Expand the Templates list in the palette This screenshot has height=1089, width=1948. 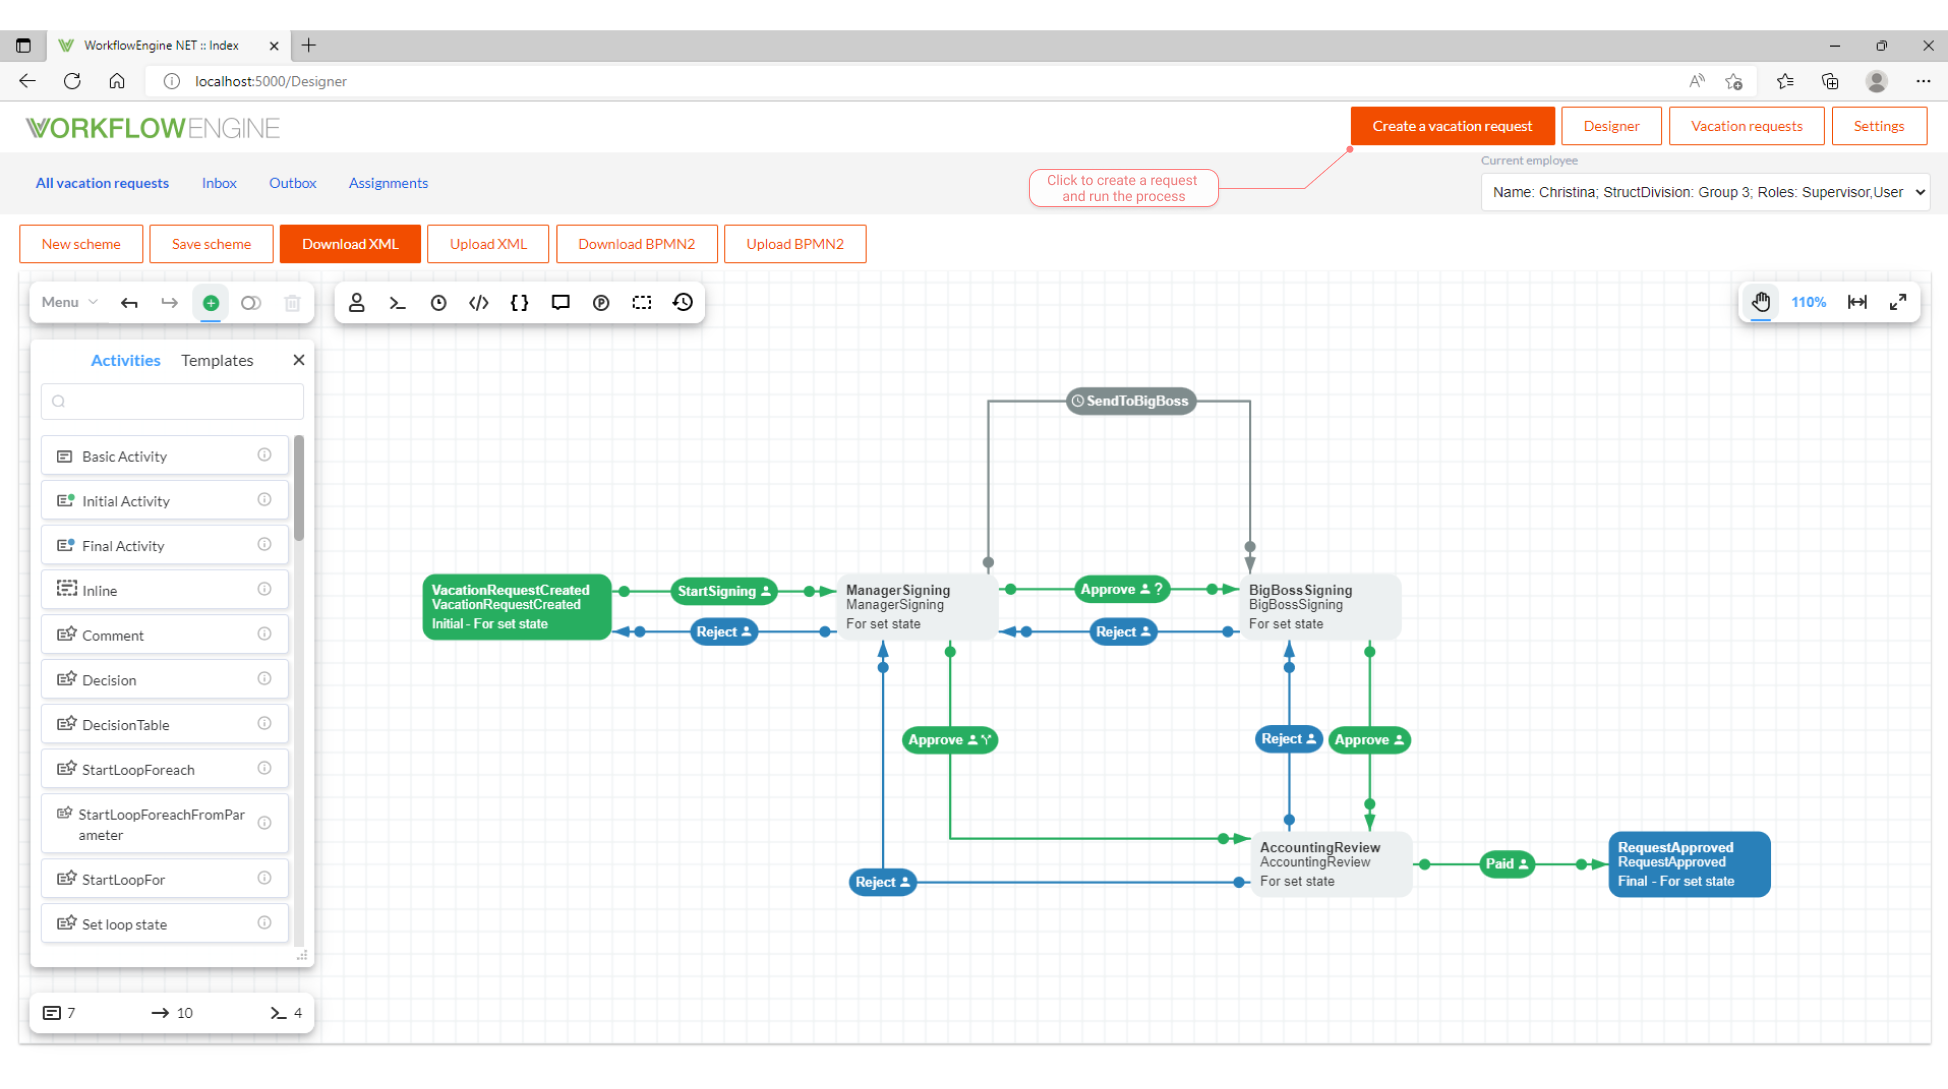point(217,360)
